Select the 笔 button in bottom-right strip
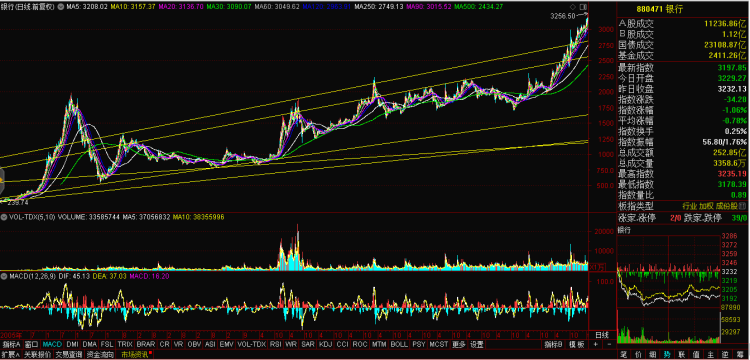Screen dimensions: 750x360 624,354
